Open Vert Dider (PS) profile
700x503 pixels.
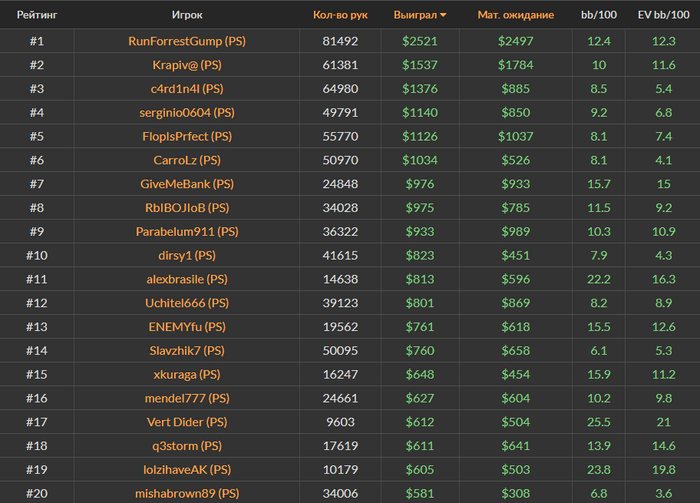point(187,422)
